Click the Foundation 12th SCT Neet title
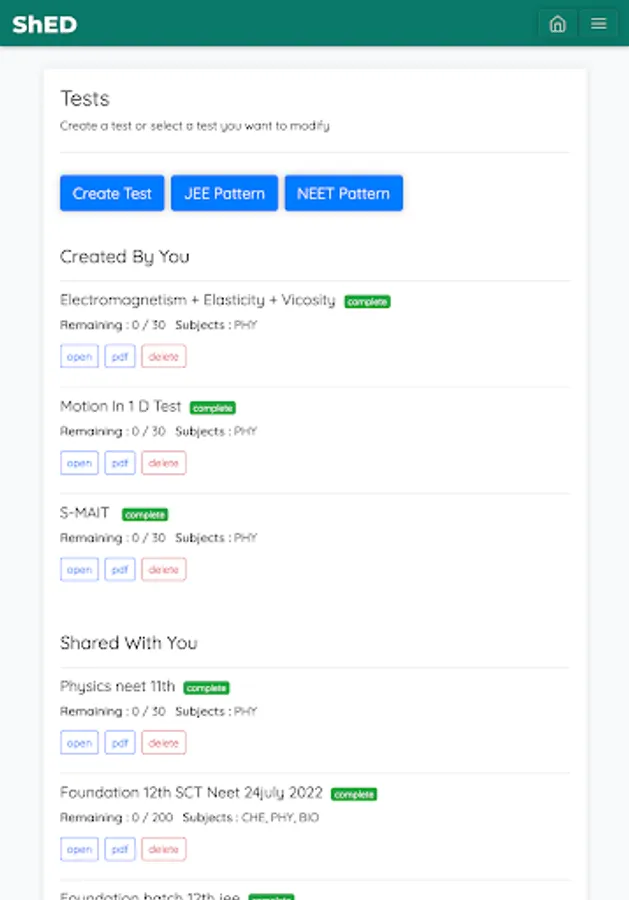The width and height of the screenshot is (629, 900). click(x=191, y=792)
